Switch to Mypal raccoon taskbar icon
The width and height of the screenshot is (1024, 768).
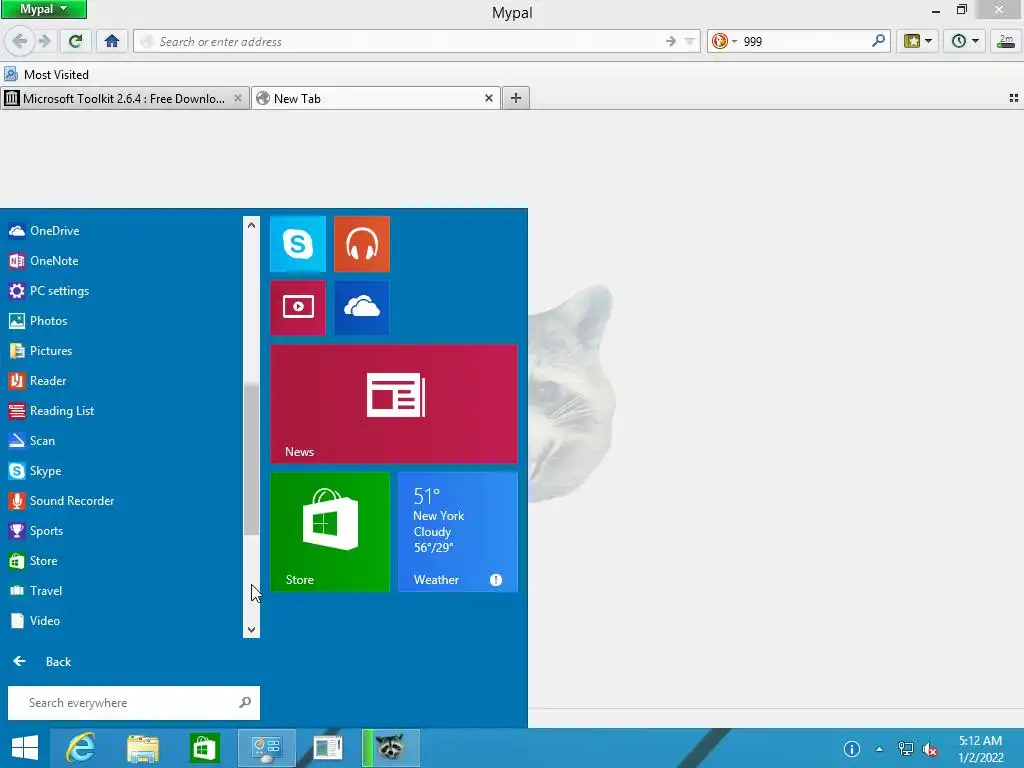tap(391, 748)
